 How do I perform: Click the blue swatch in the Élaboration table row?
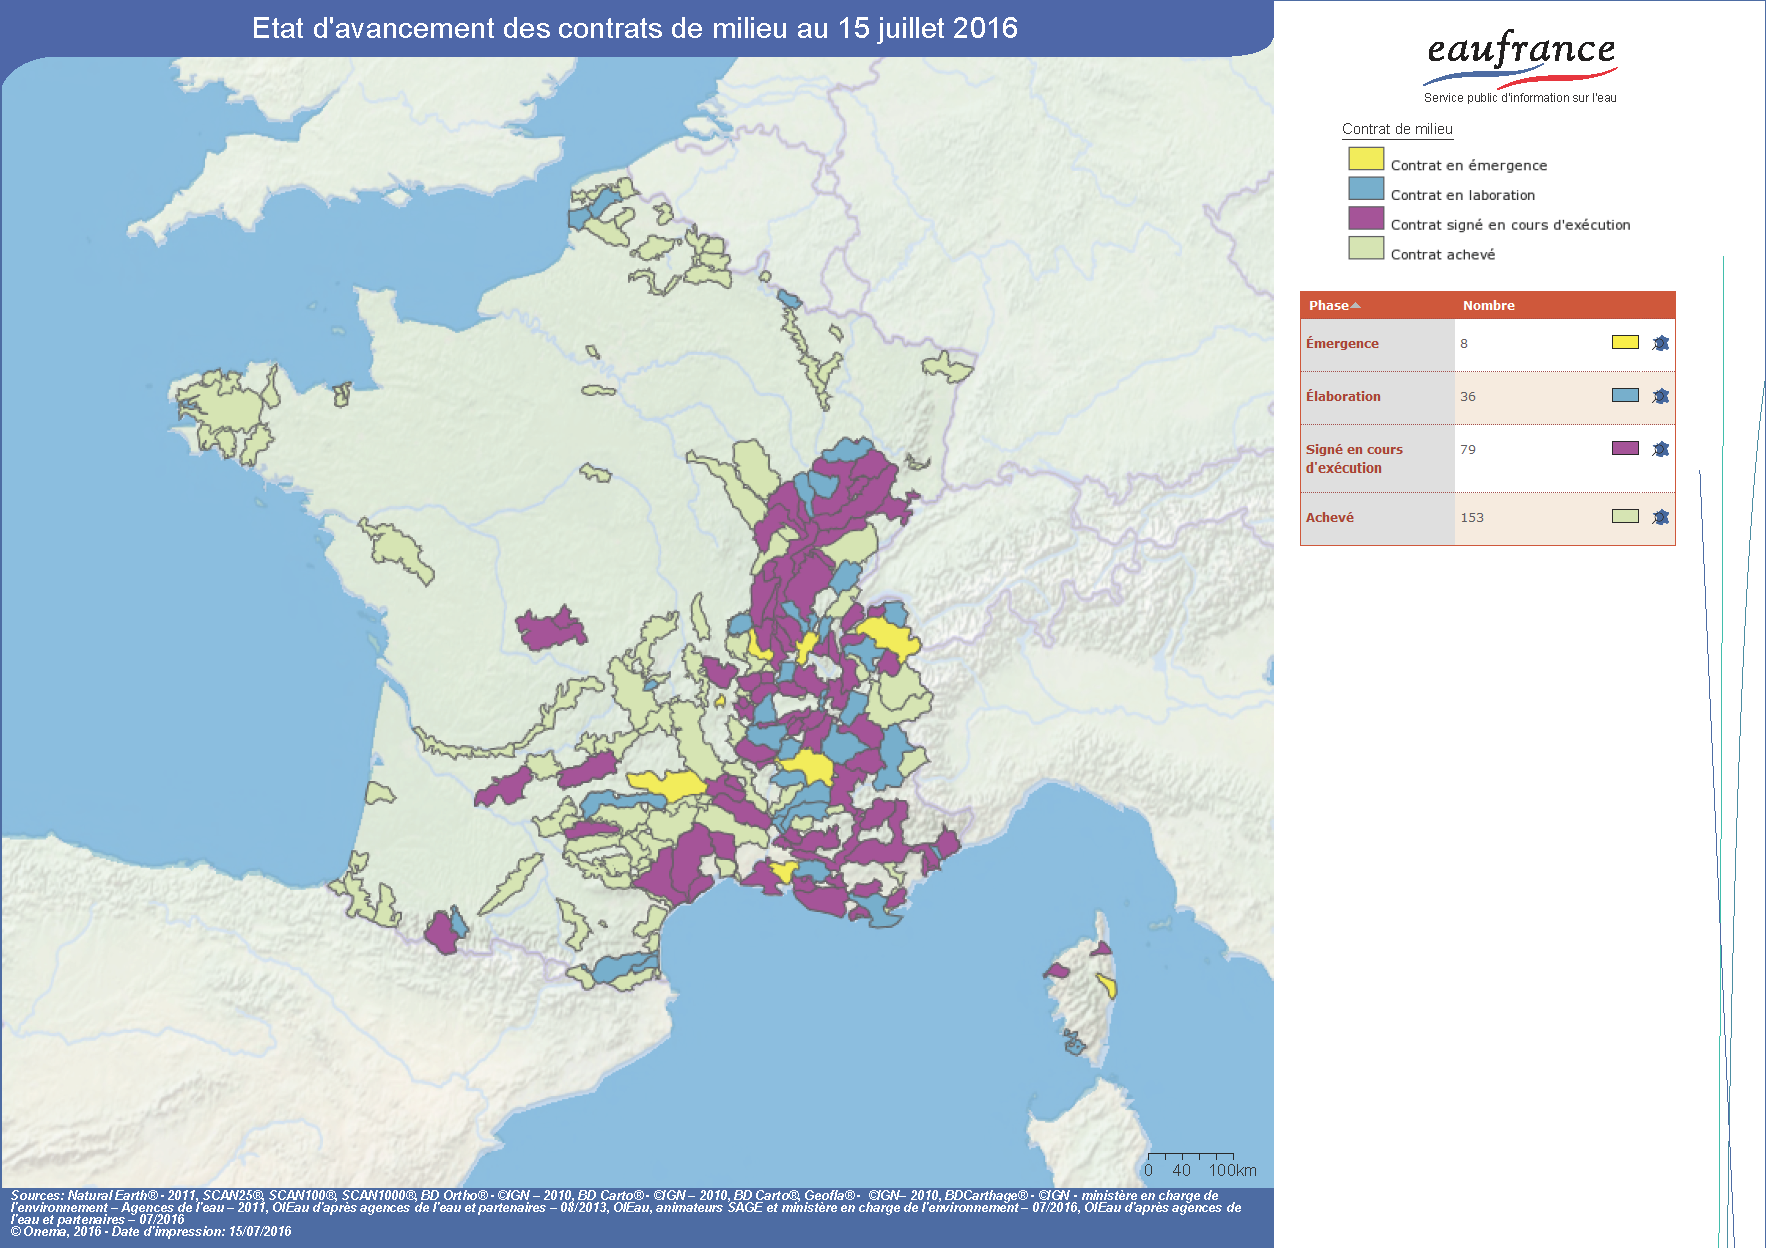pyautogui.click(x=1625, y=395)
